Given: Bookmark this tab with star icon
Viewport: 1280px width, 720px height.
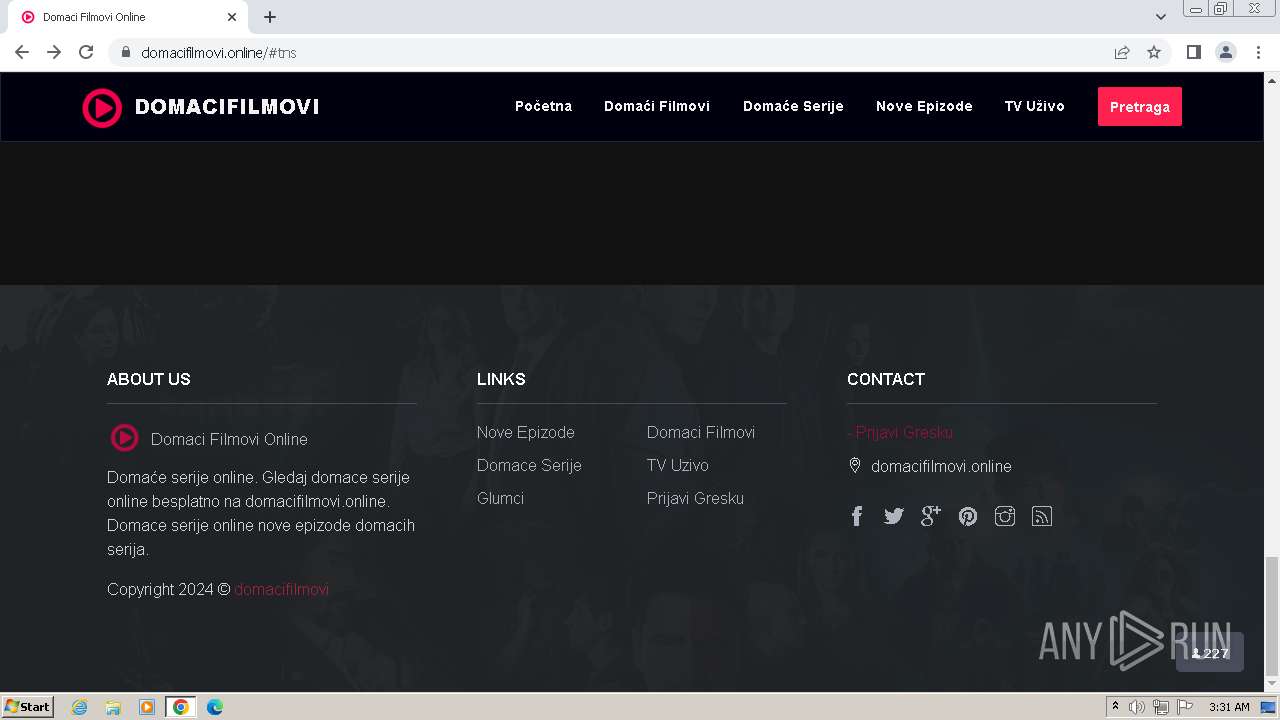Looking at the screenshot, I should (x=1154, y=52).
